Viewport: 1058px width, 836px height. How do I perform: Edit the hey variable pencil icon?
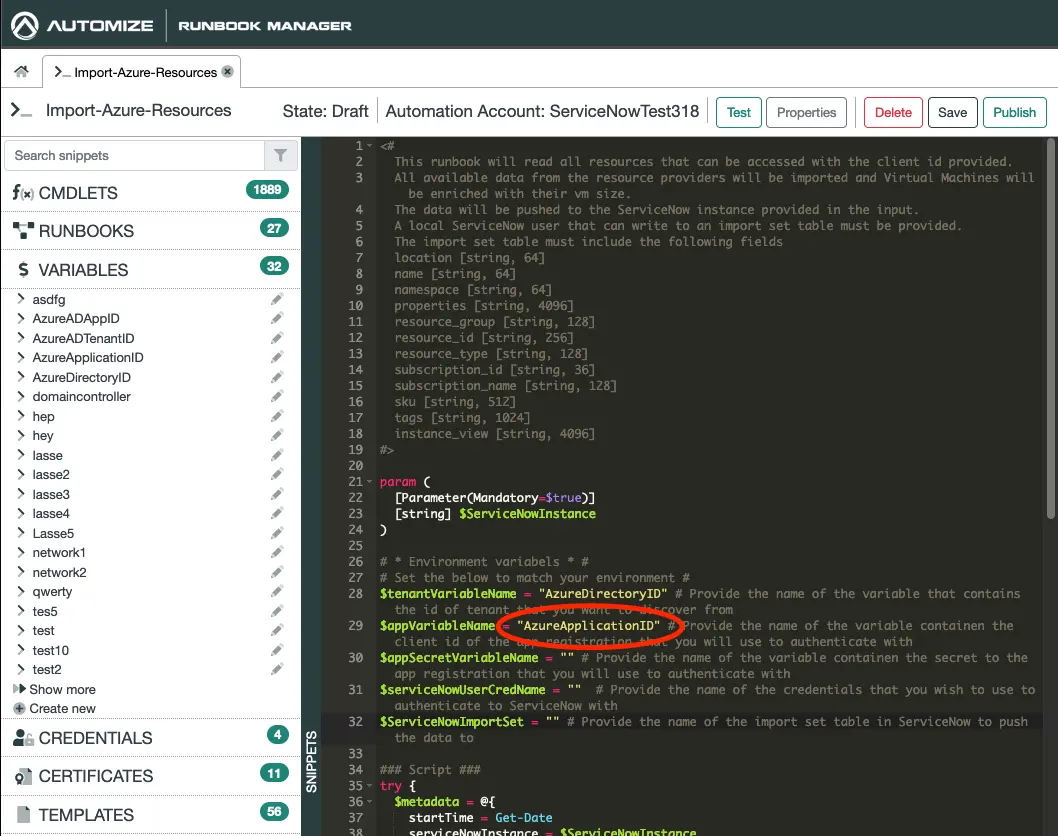pos(277,436)
